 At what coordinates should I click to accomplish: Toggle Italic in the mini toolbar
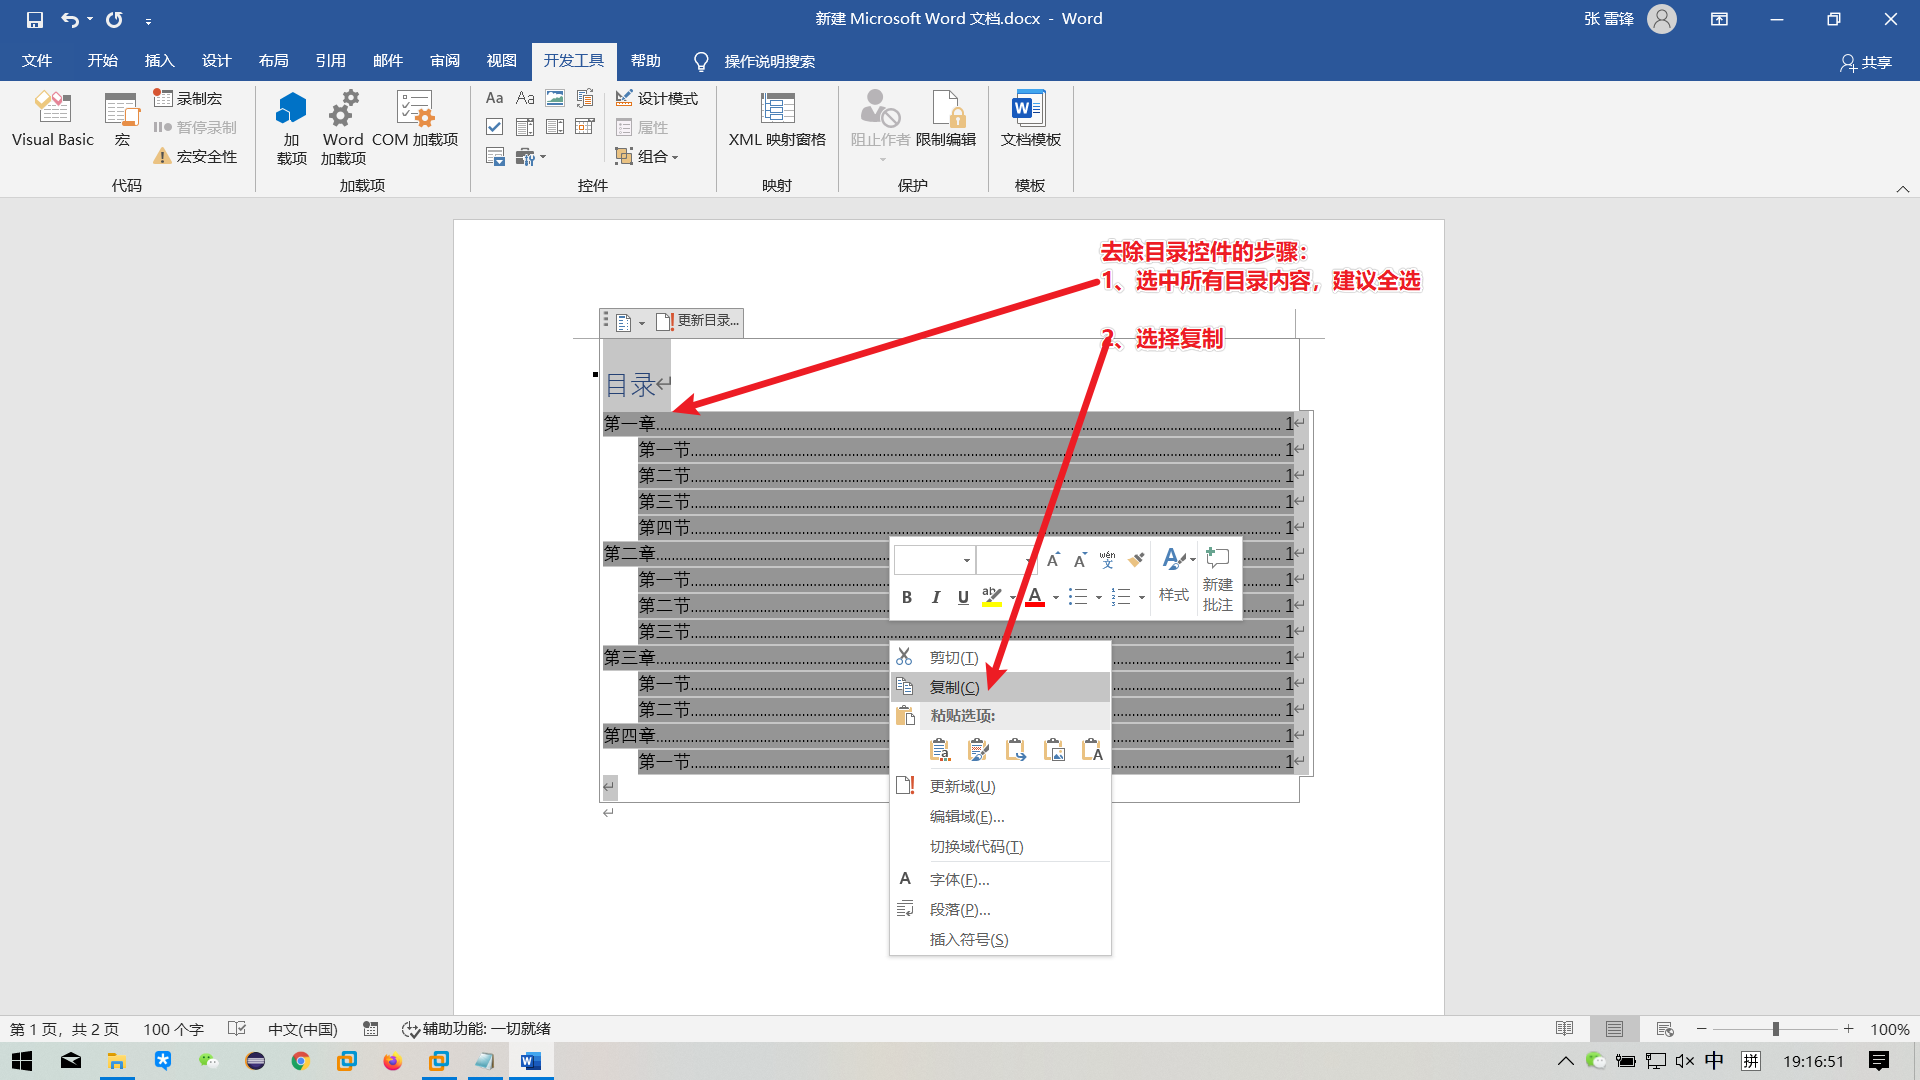(x=935, y=597)
